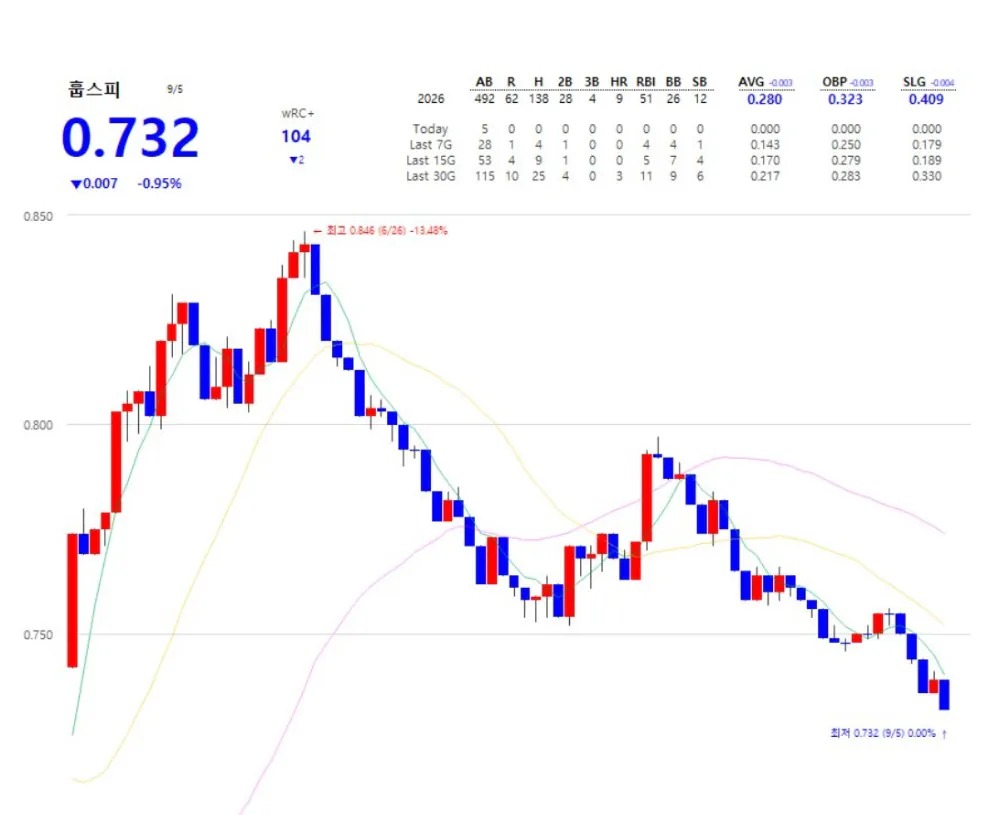Image resolution: width=985 pixels, height=815 pixels.
Task: Click the large 0.732 OPS value
Action: pos(131,137)
